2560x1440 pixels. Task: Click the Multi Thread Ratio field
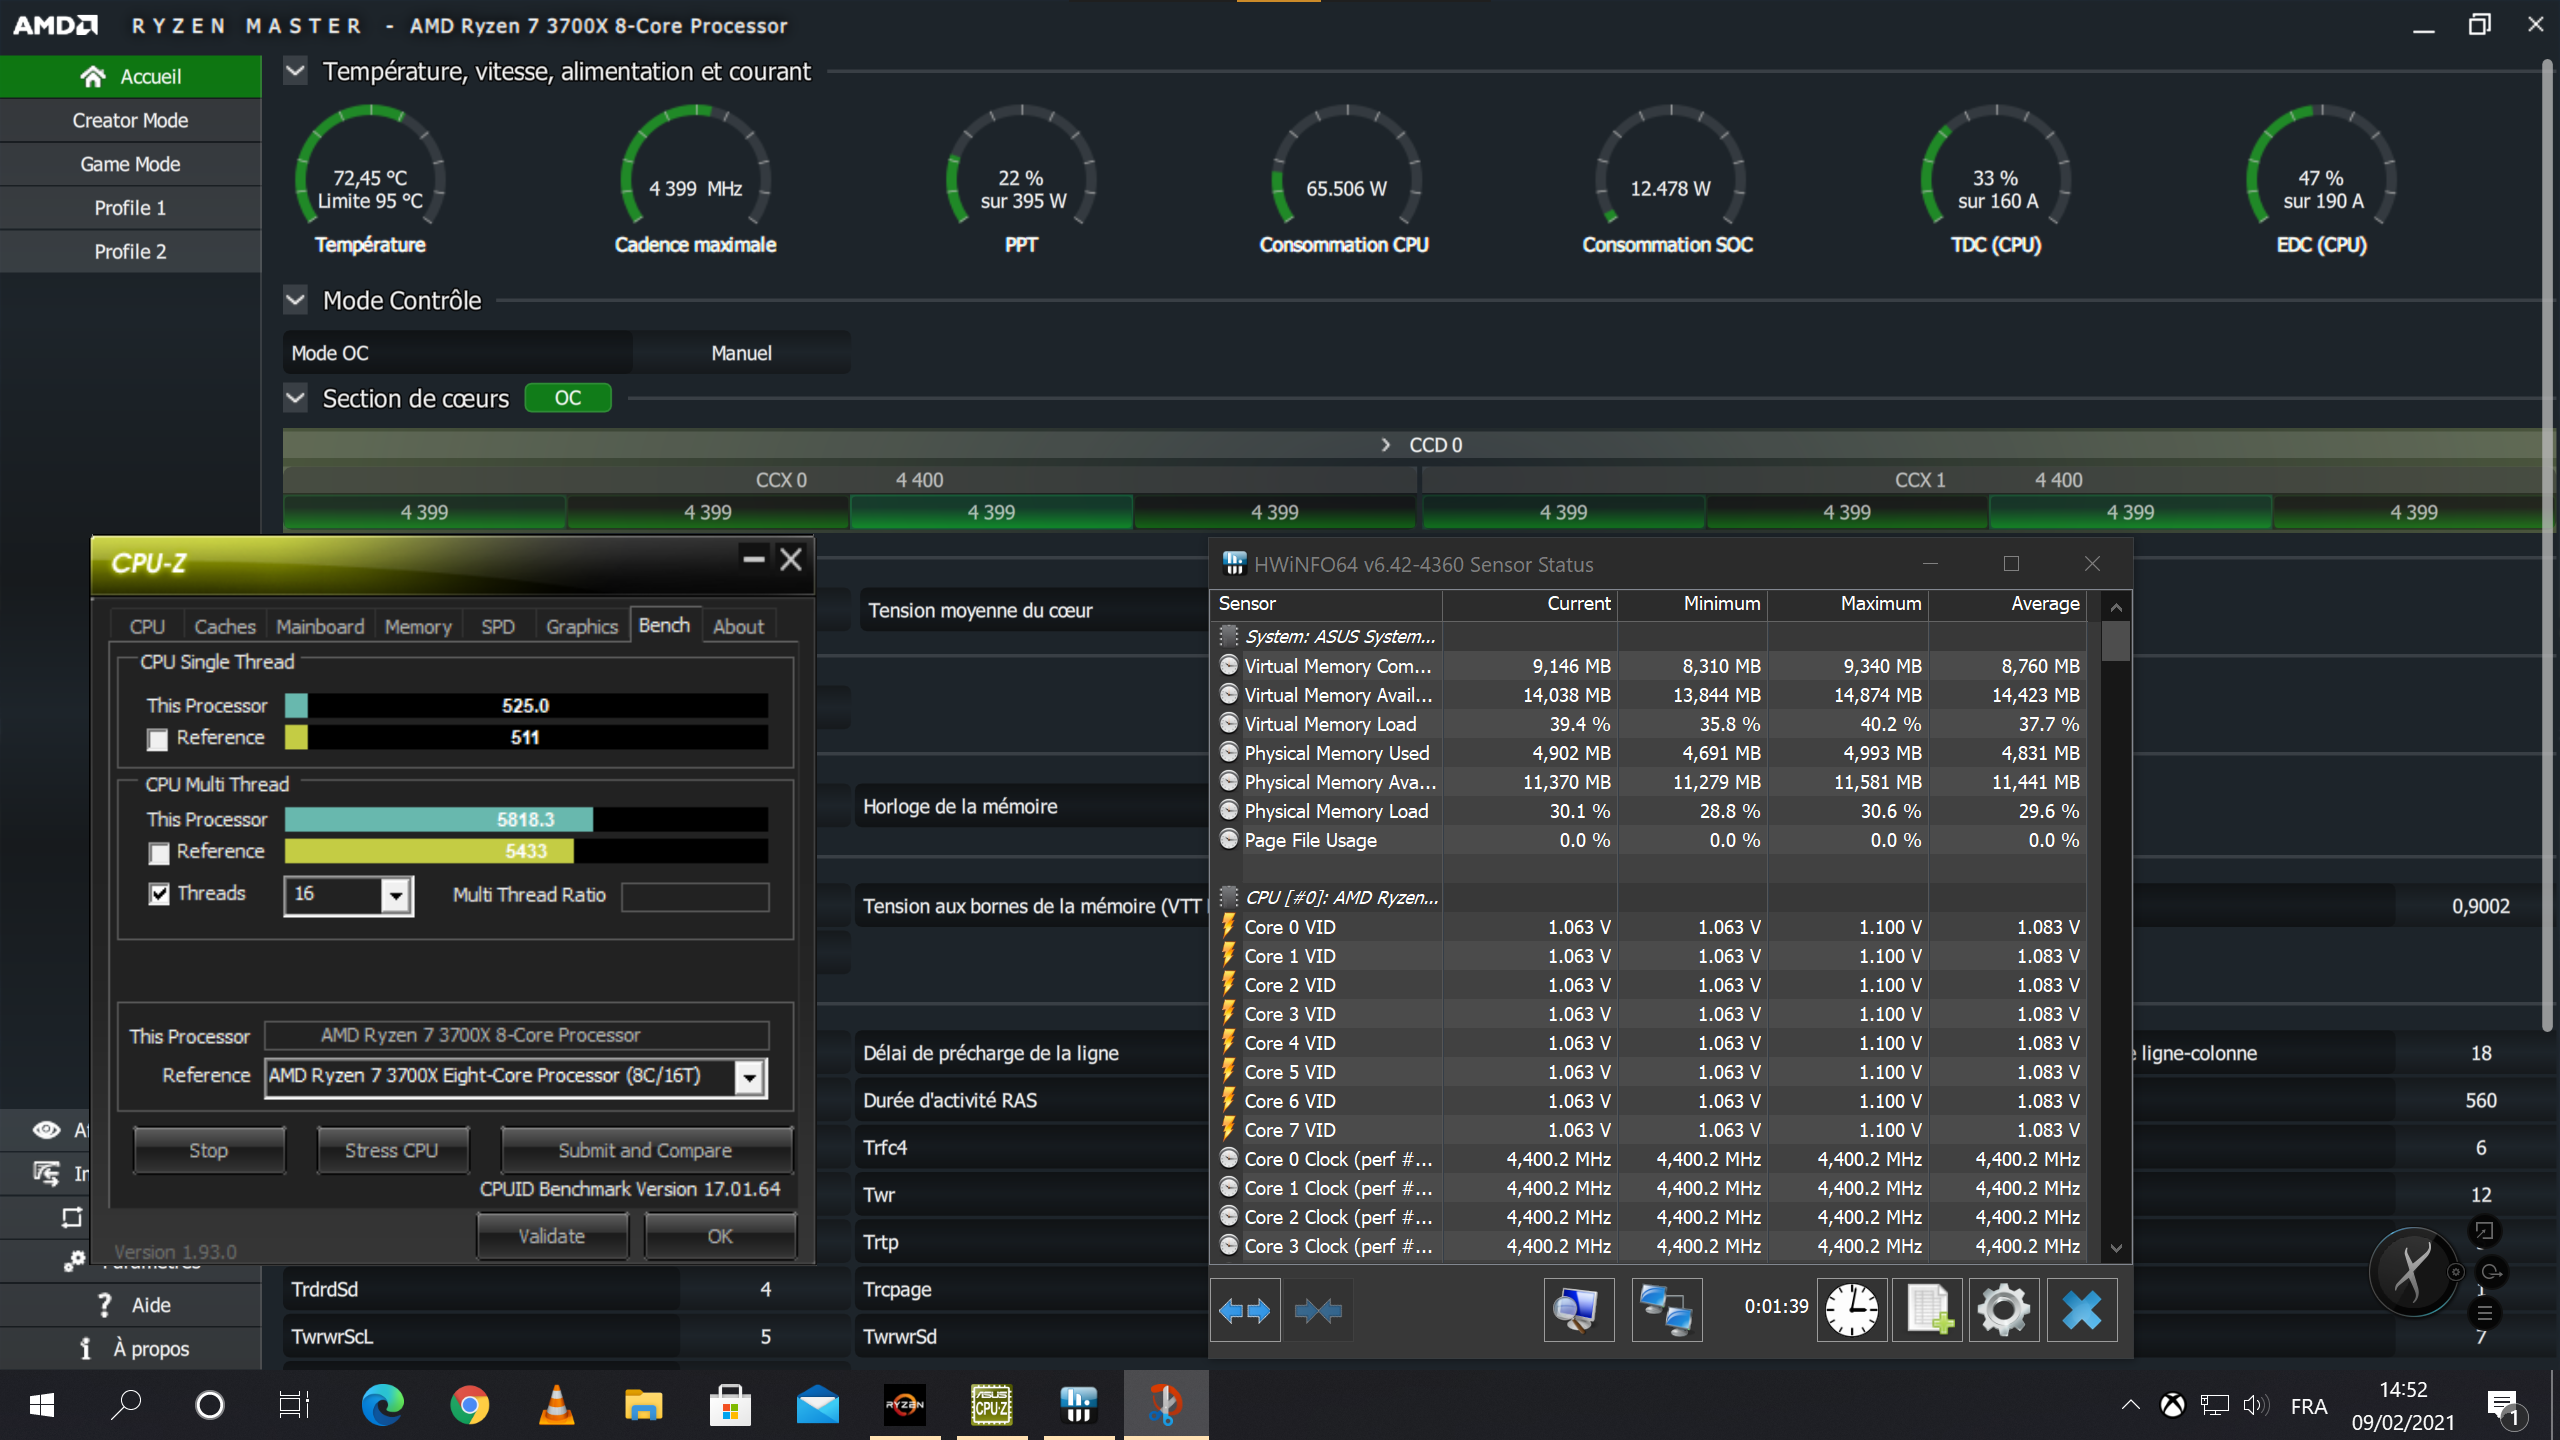coord(695,896)
